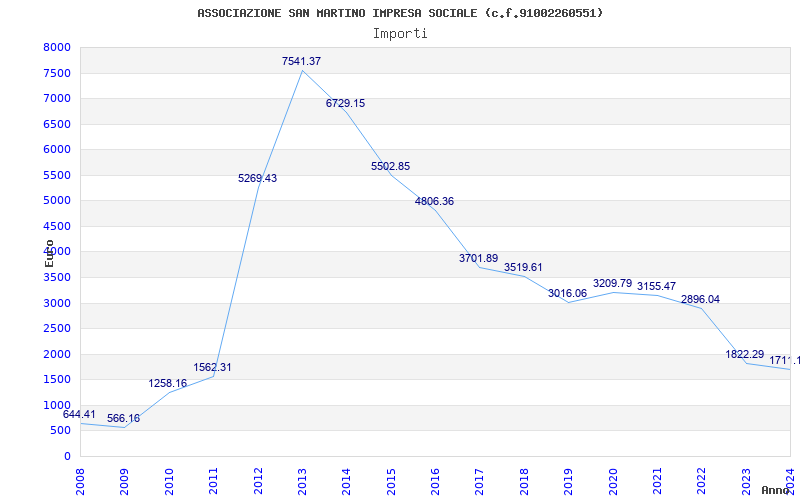Click the 2023 x-axis year label
This screenshot has width=800, height=500.
click(746, 481)
